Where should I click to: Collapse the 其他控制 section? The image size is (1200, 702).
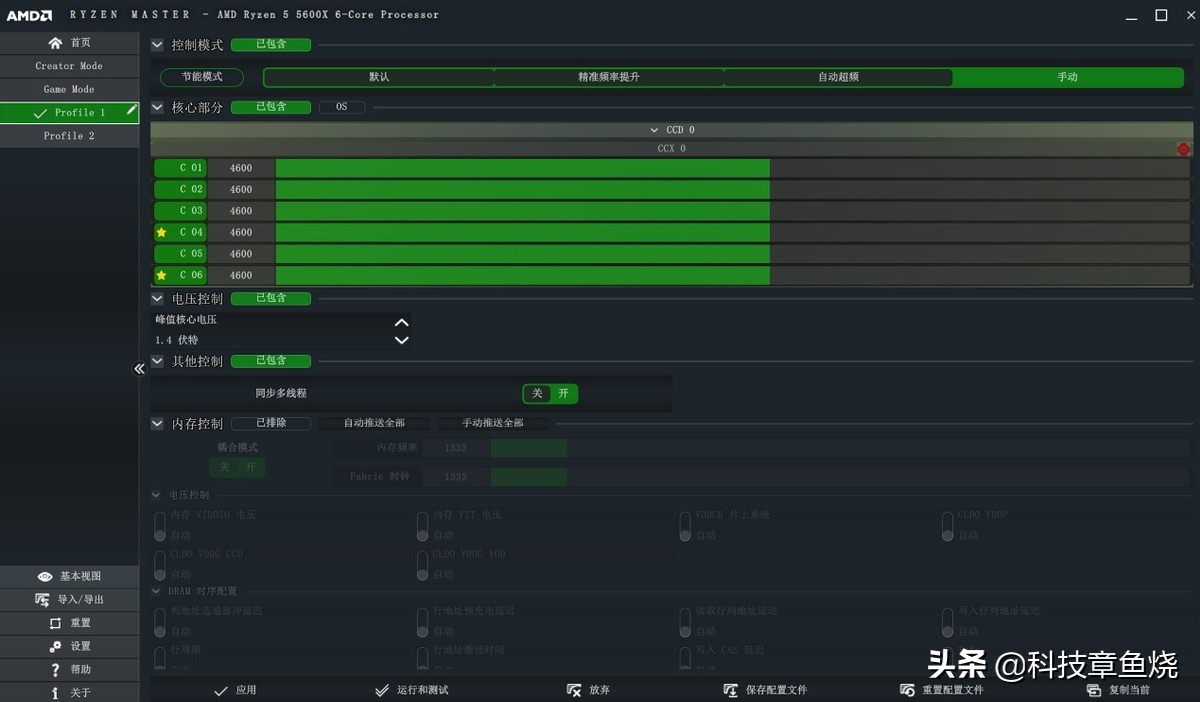click(157, 361)
